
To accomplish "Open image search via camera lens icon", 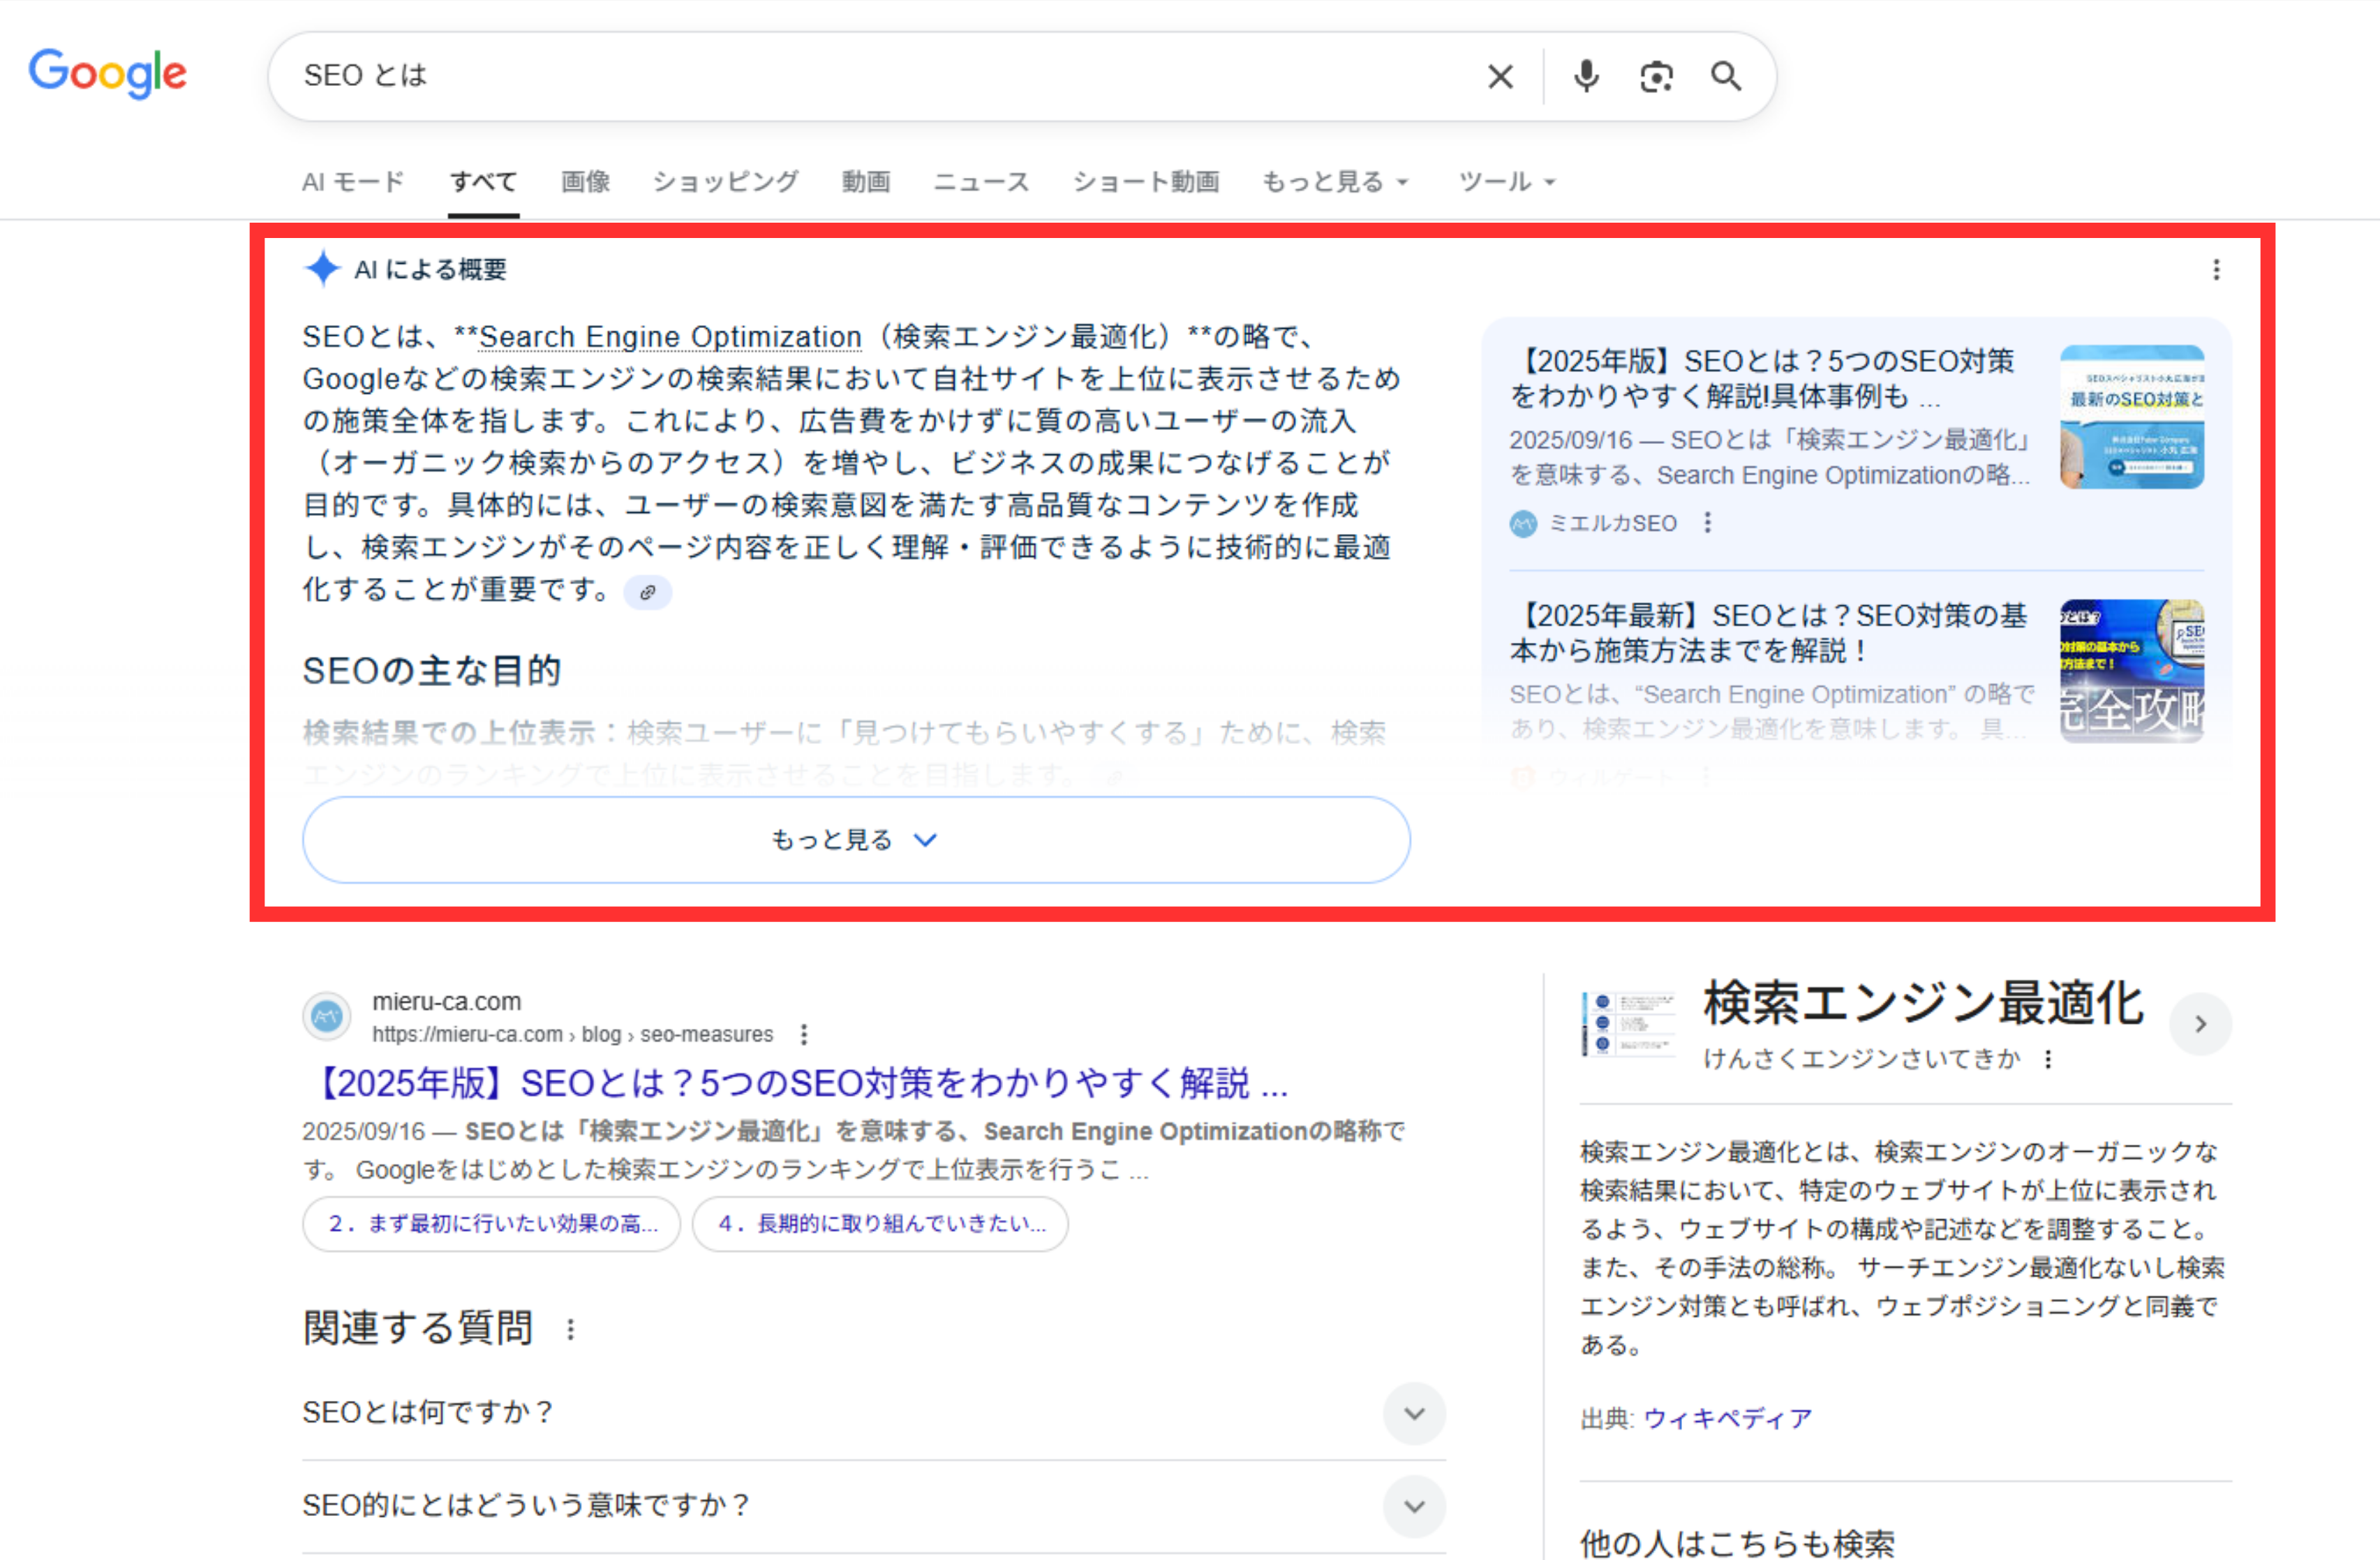I will pyautogui.click(x=1656, y=77).
